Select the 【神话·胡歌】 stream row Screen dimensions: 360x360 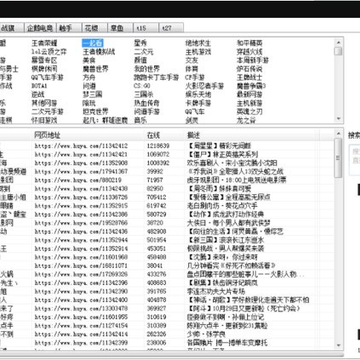click(x=167, y=300)
